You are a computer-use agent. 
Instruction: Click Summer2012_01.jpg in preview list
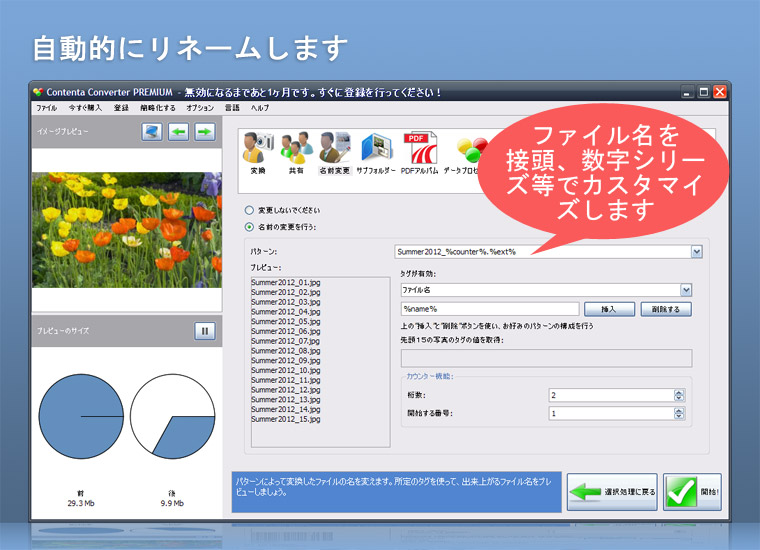tap(285, 283)
